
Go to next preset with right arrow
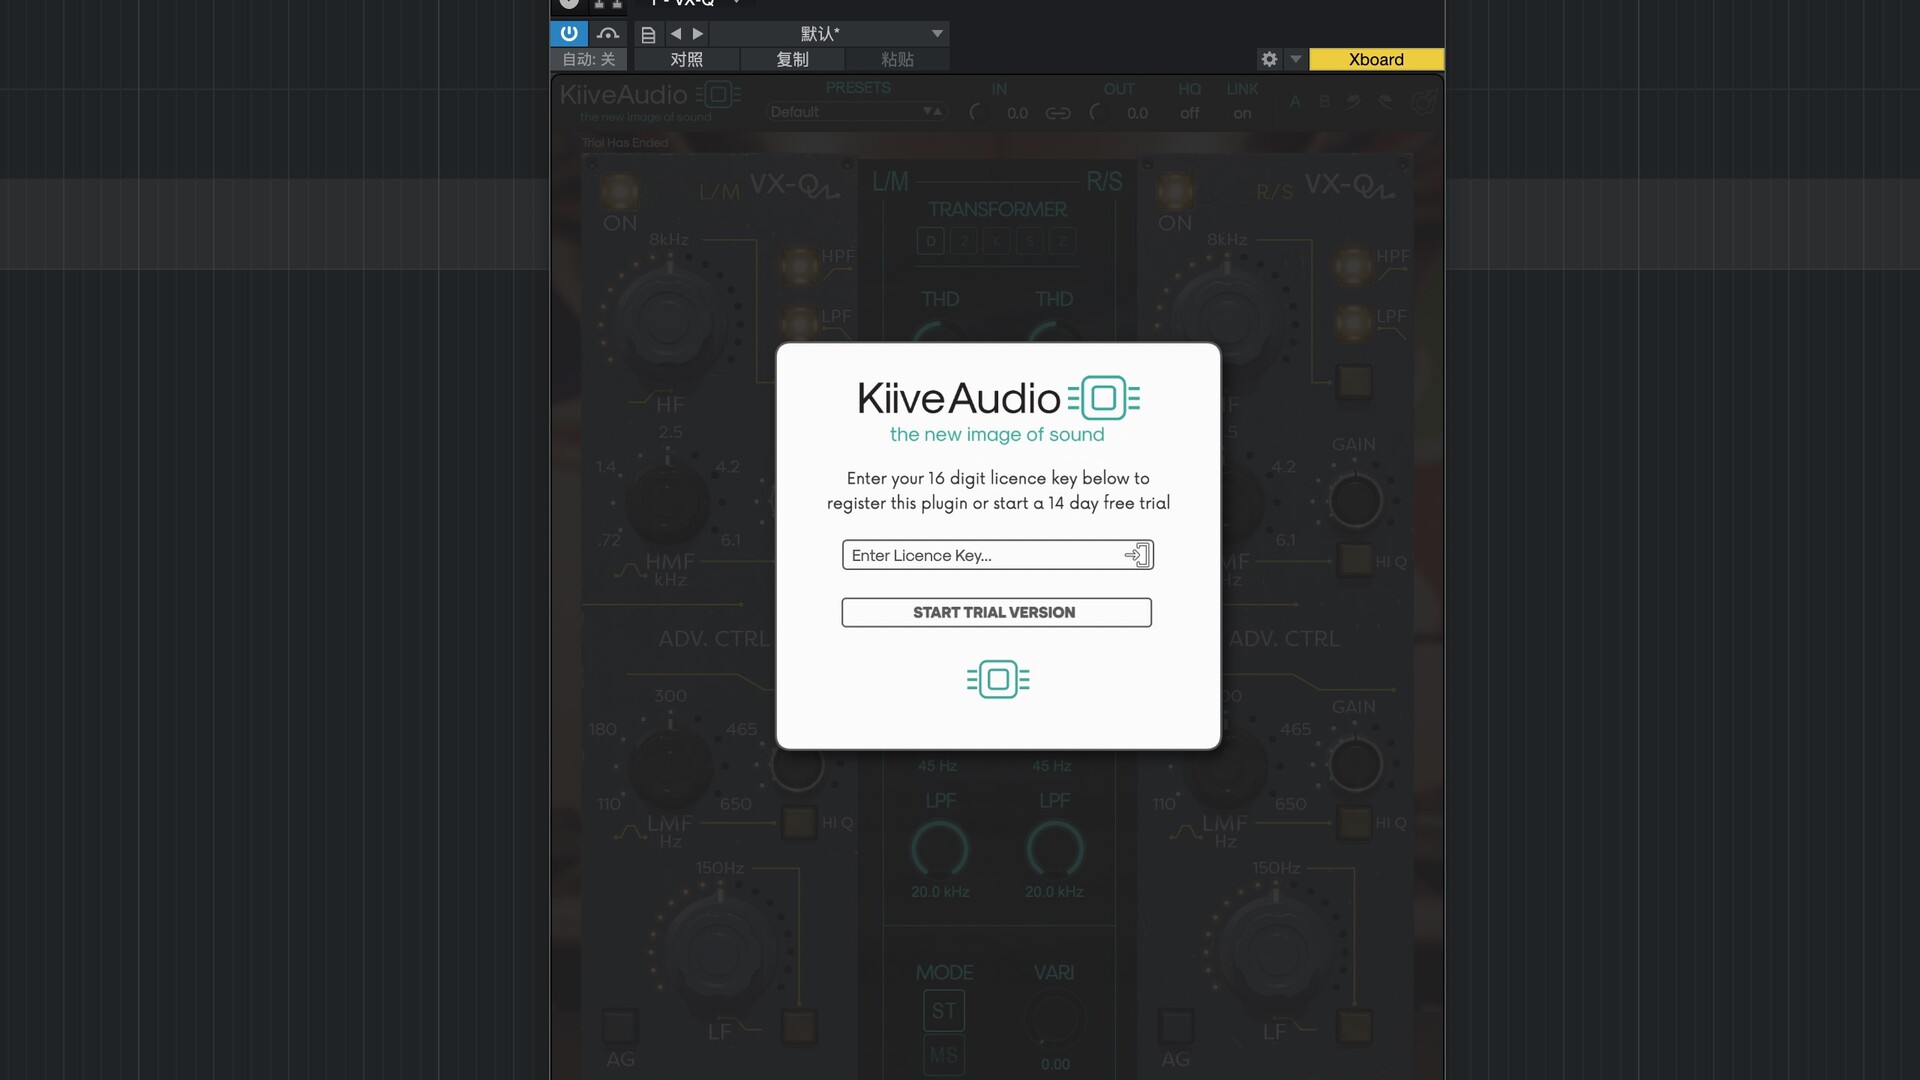[x=698, y=34]
